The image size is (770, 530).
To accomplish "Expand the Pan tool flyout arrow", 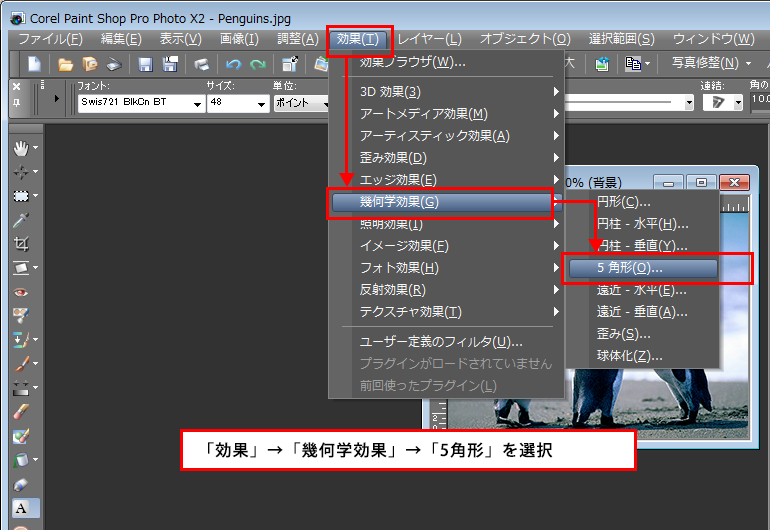I will pos(35,148).
